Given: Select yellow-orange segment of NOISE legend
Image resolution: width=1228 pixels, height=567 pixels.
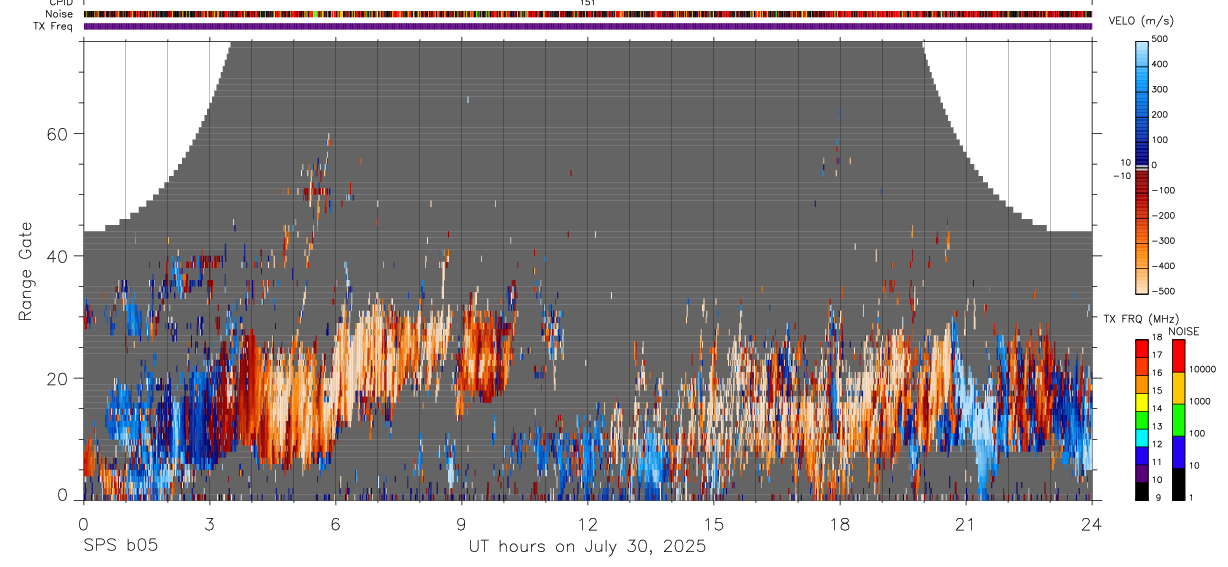Looking at the screenshot, I should click(1178, 388).
